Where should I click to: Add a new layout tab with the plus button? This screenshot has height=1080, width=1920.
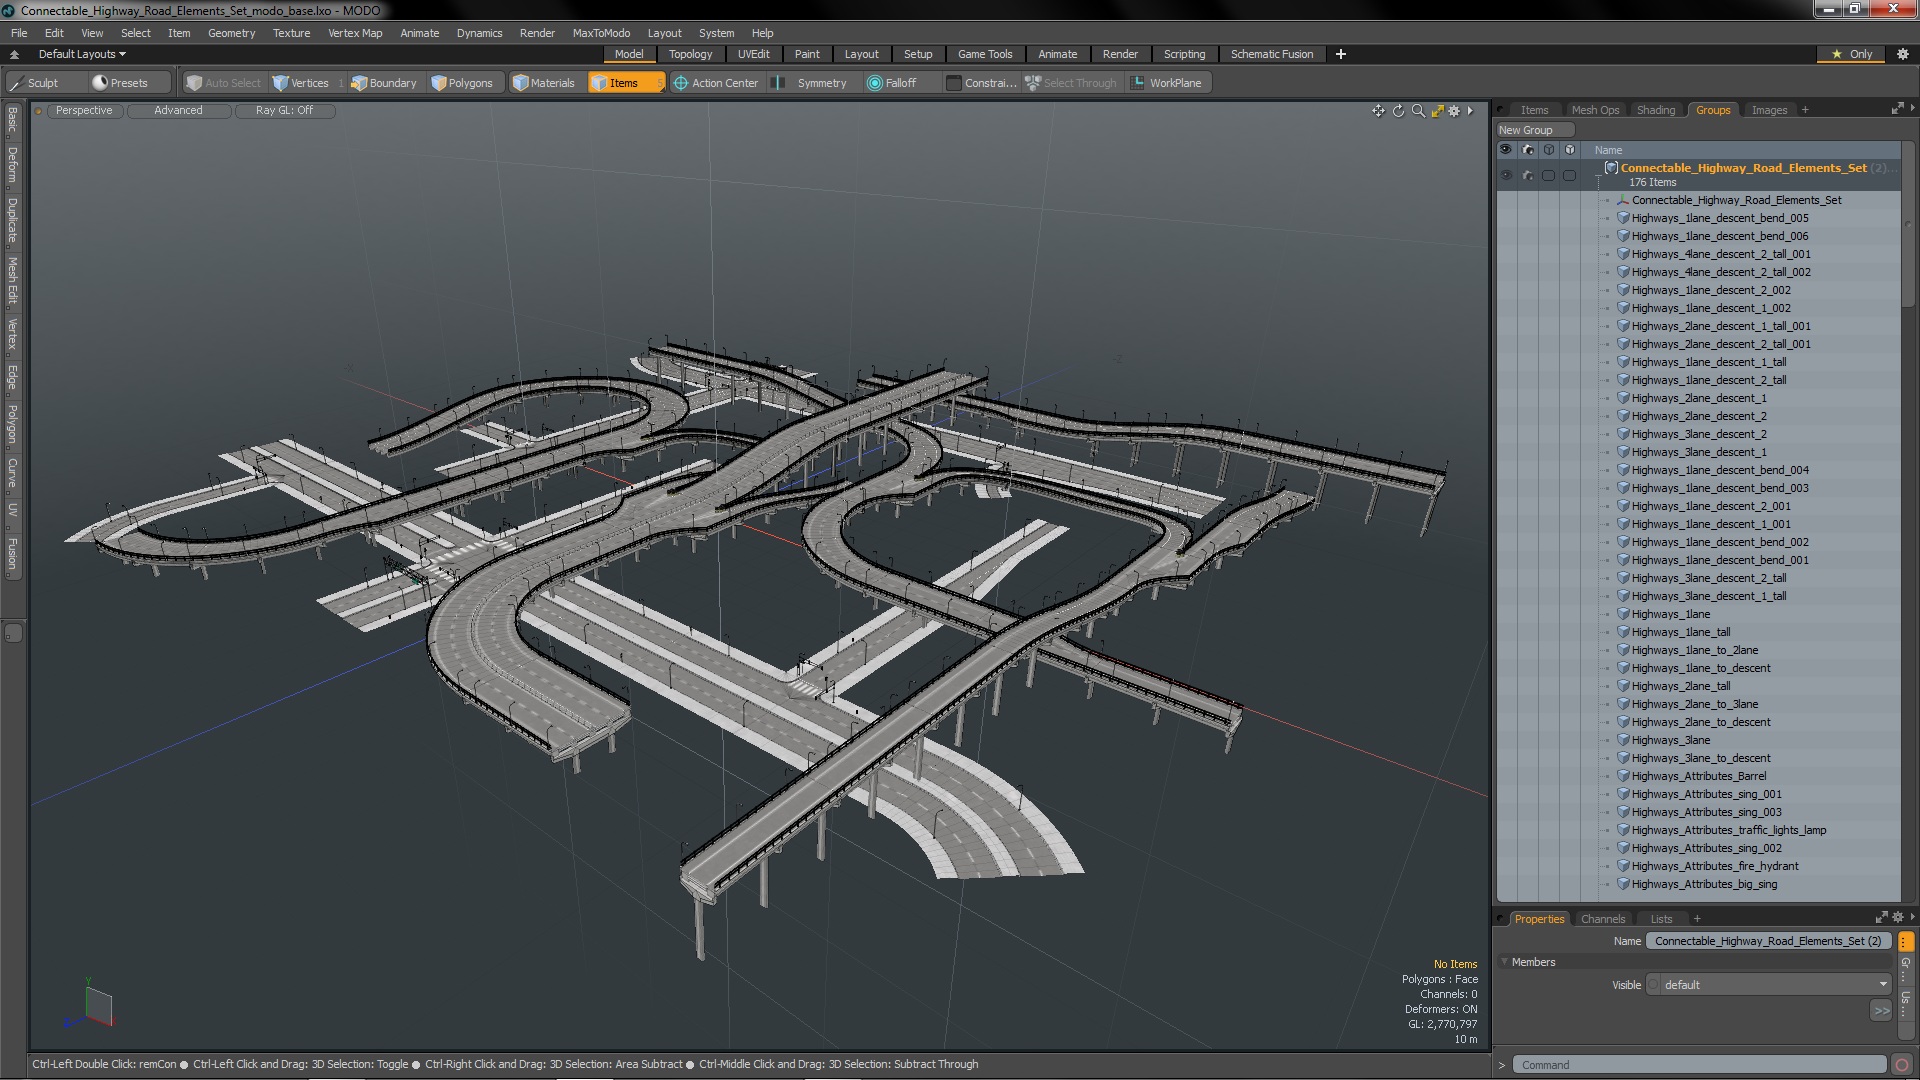coord(1341,54)
